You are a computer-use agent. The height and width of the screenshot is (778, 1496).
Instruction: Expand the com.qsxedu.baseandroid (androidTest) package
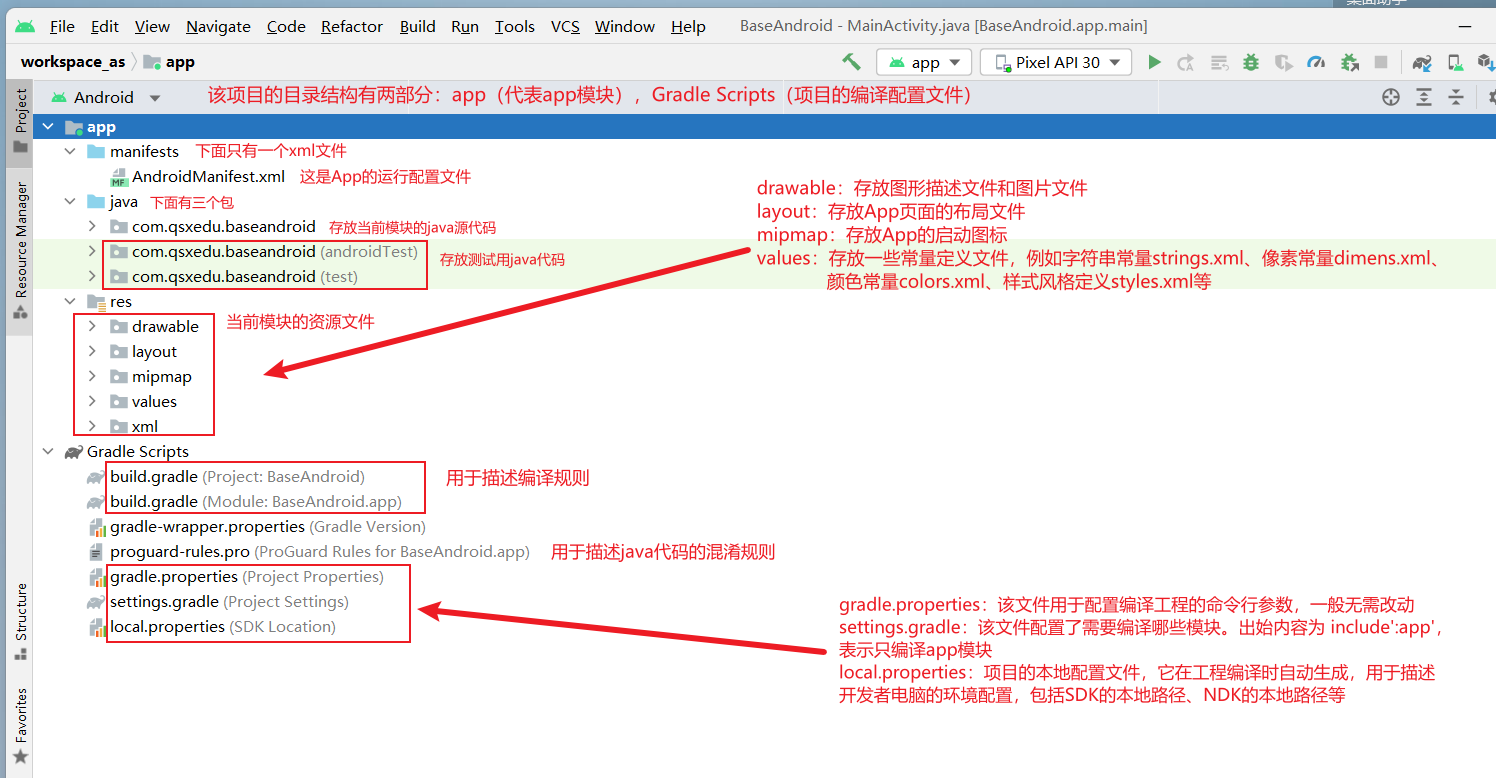[x=92, y=252]
